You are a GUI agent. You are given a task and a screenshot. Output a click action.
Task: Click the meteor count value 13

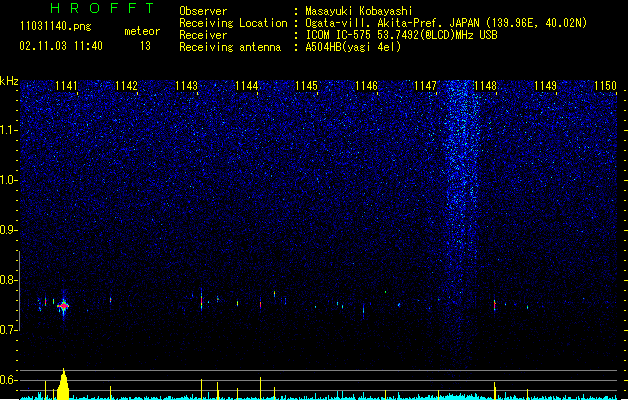coord(145,46)
